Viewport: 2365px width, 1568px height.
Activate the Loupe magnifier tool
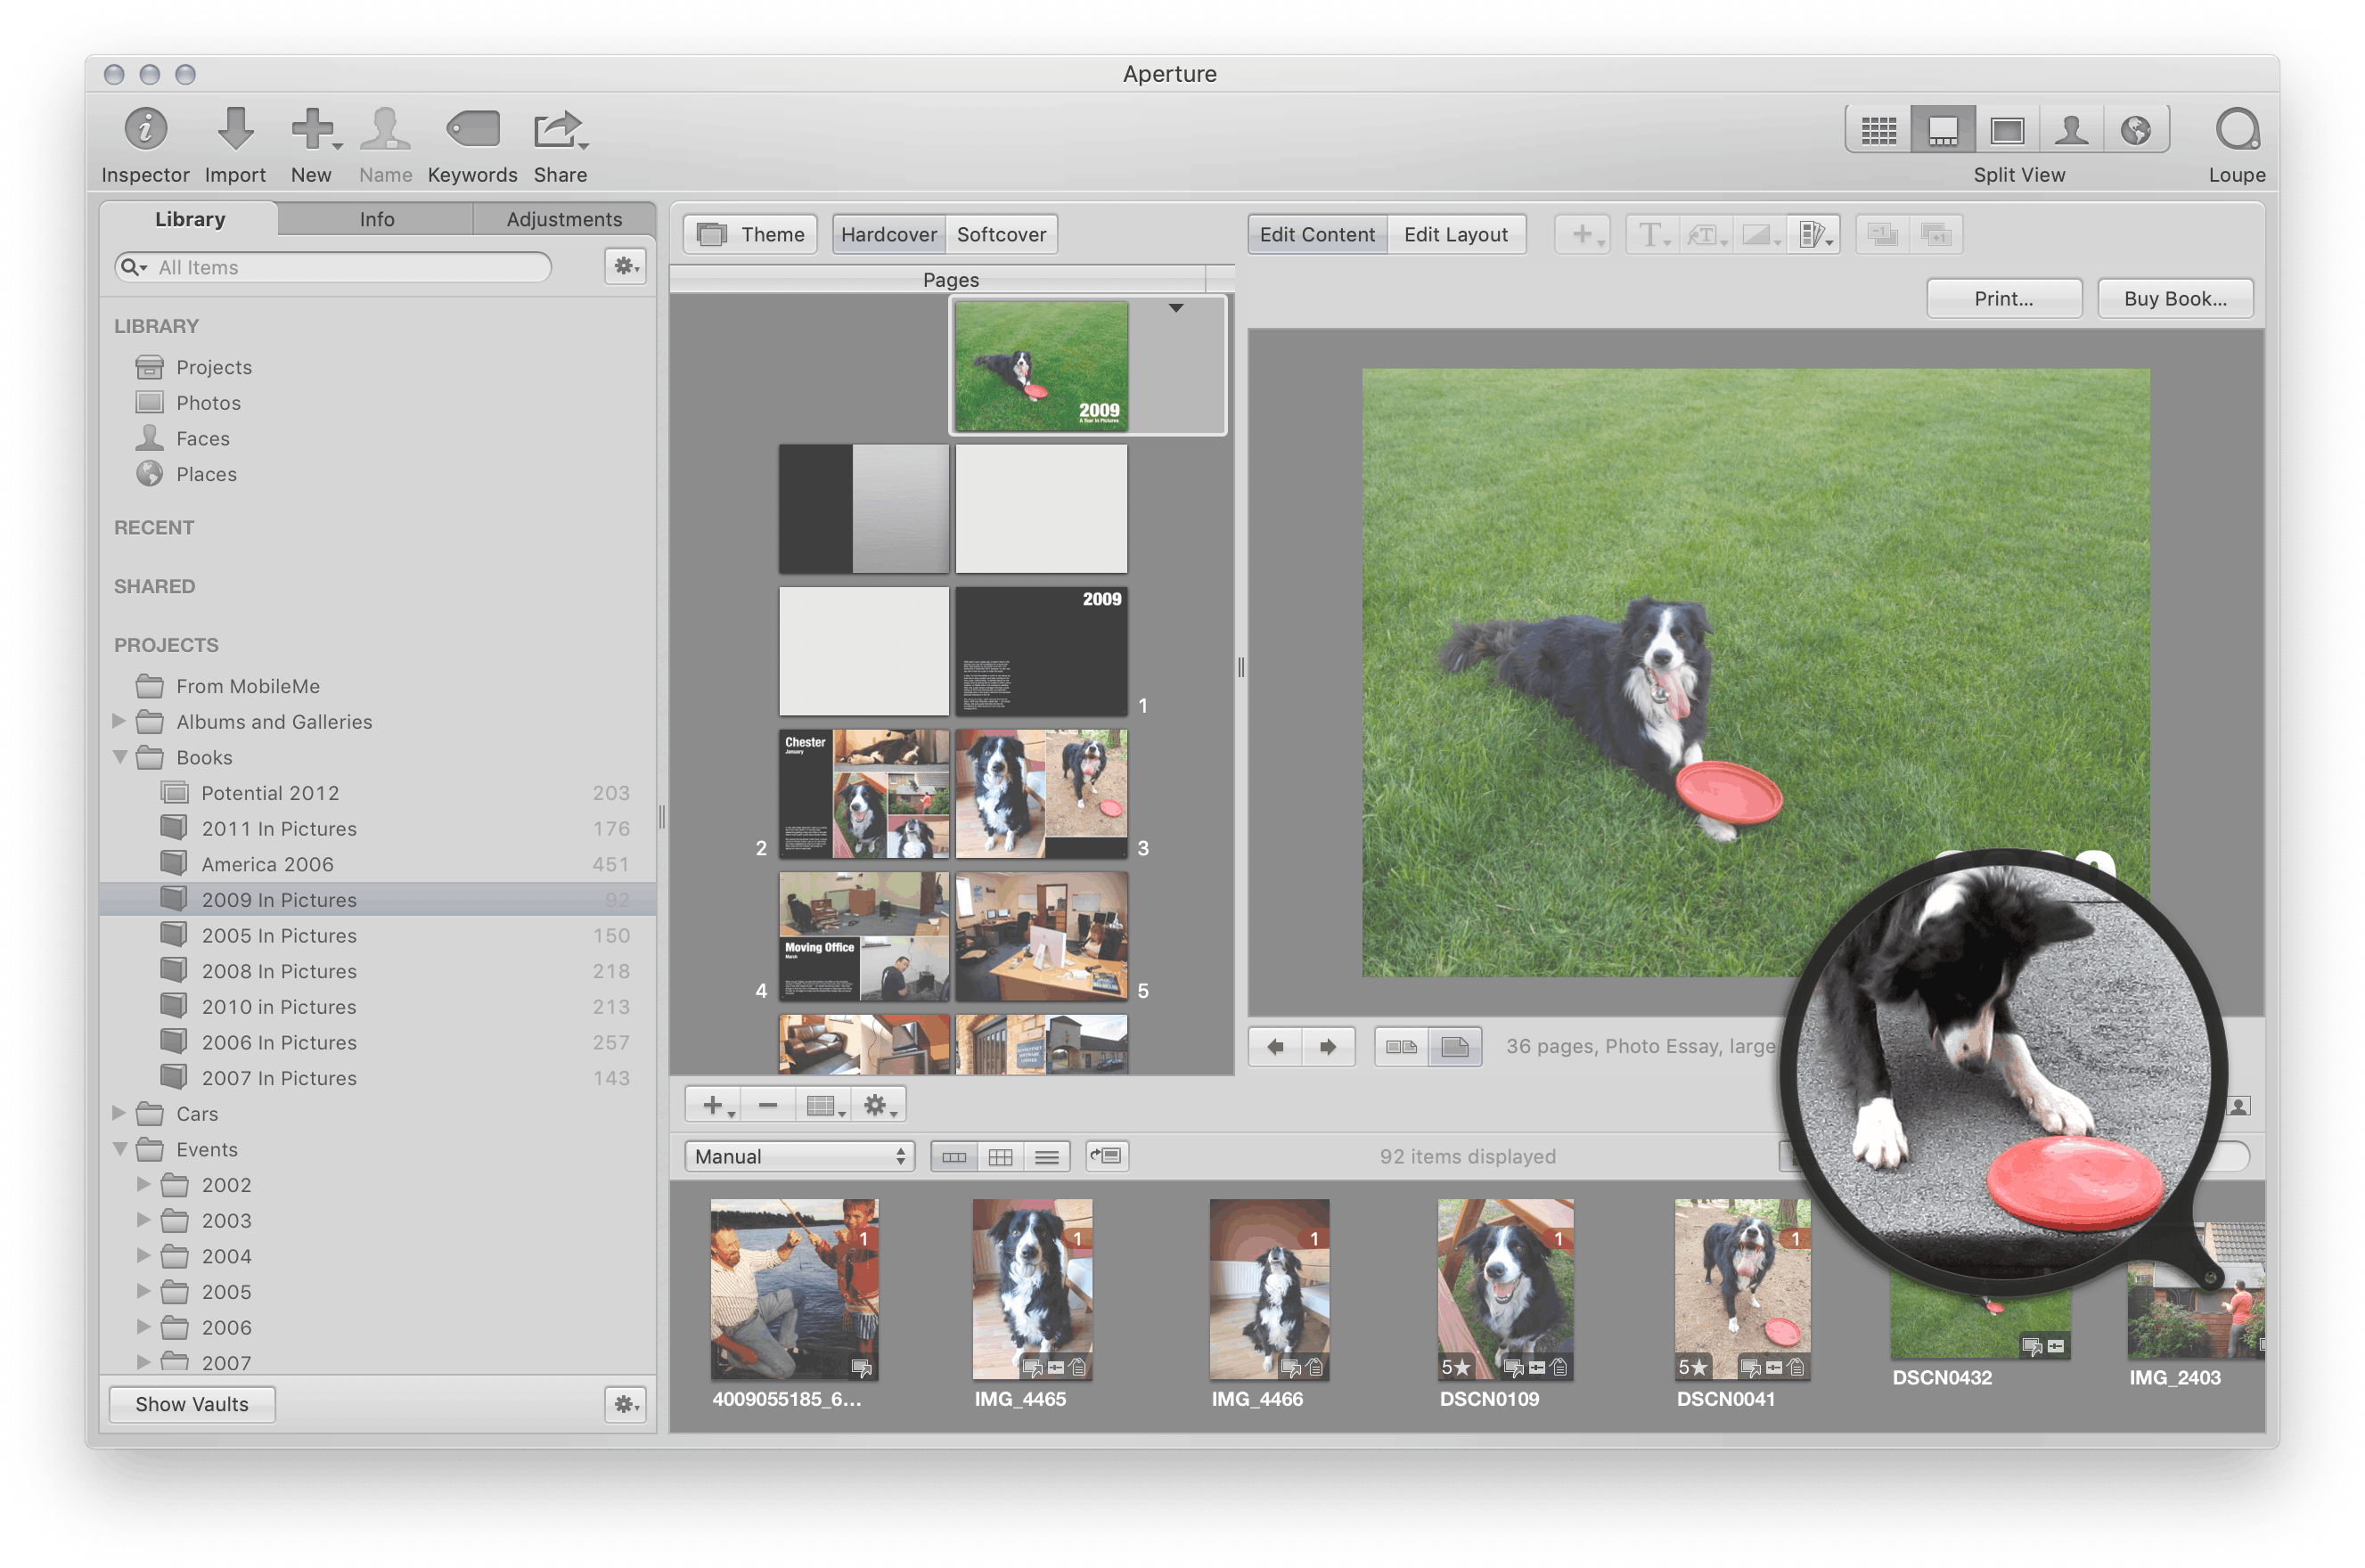[x=2236, y=130]
